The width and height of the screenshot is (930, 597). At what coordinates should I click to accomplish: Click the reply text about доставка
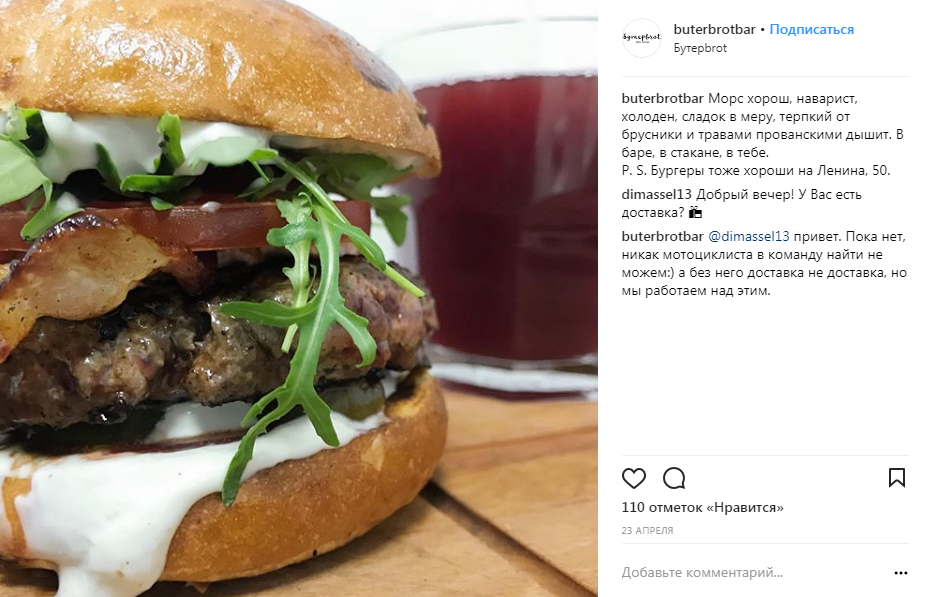tap(764, 264)
